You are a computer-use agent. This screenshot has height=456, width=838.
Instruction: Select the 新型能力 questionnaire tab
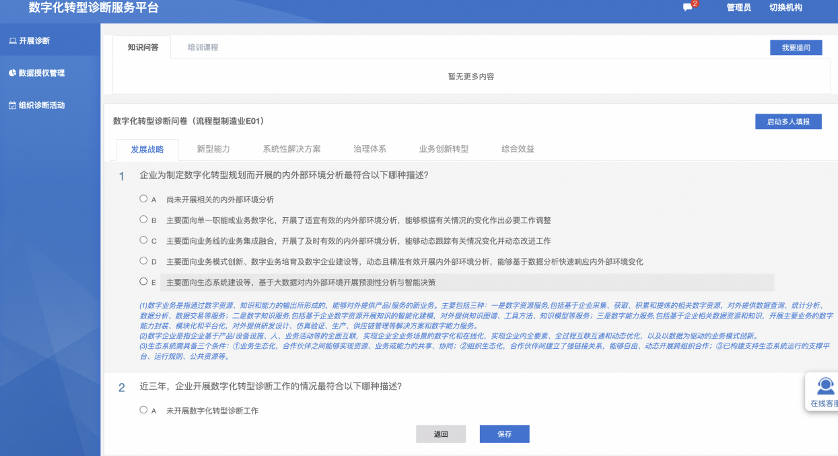pos(213,149)
